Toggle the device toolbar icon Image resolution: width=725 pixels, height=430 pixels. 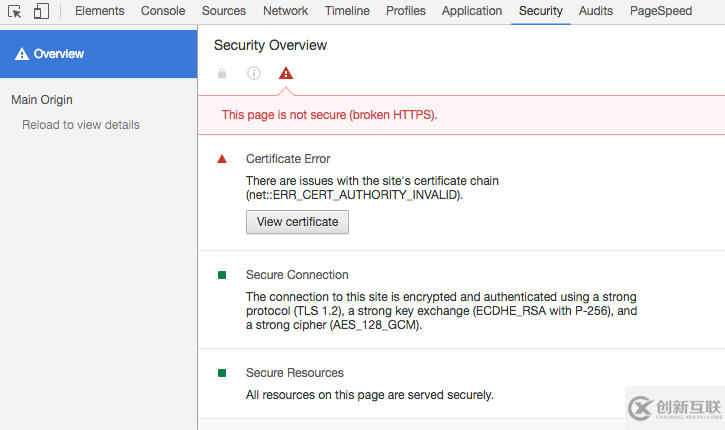coord(41,11)
